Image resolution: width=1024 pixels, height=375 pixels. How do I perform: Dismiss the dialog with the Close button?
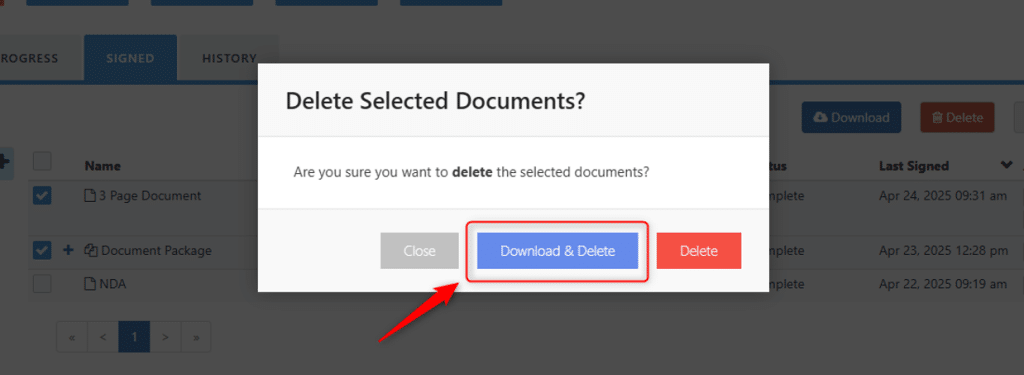[x=419, y=251]
